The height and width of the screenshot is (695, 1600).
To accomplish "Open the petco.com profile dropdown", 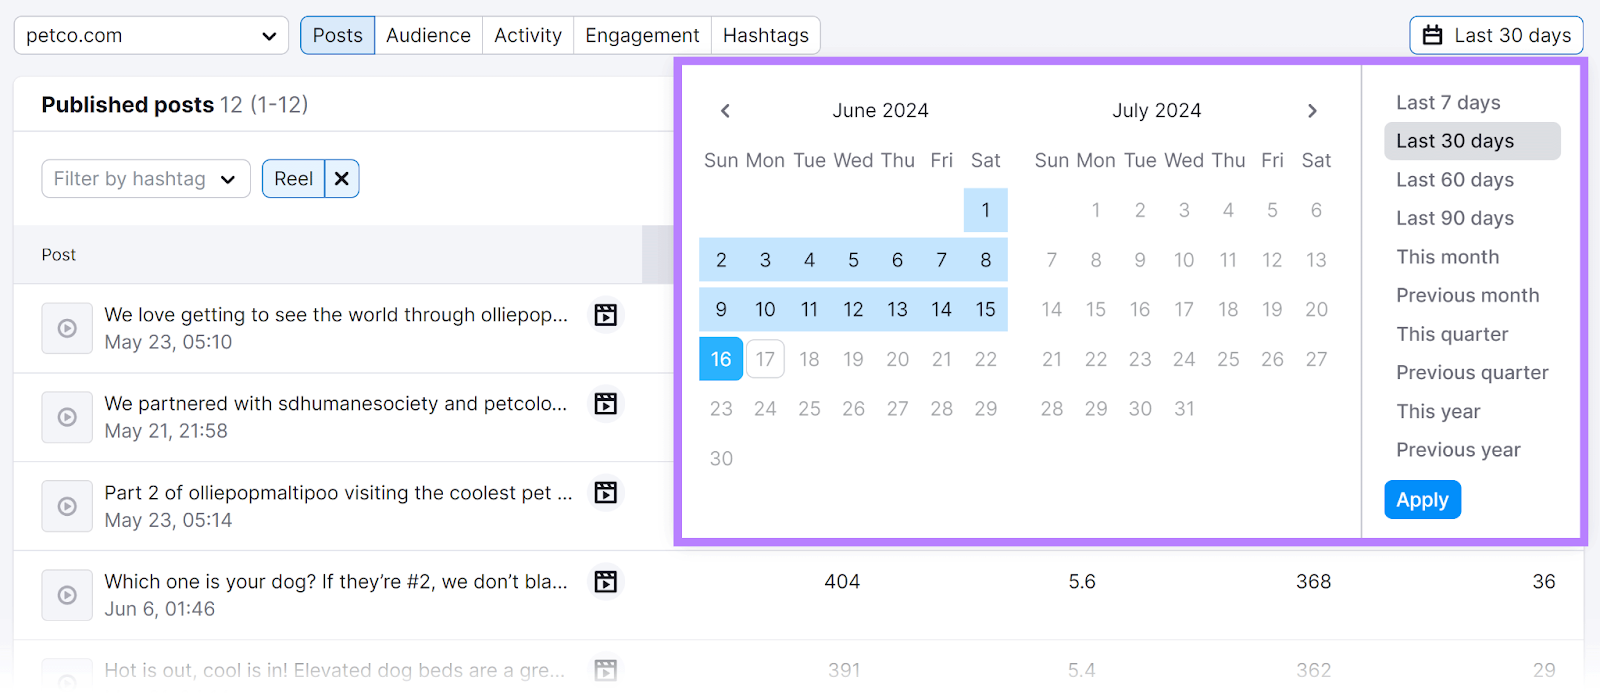I will 150,34.
